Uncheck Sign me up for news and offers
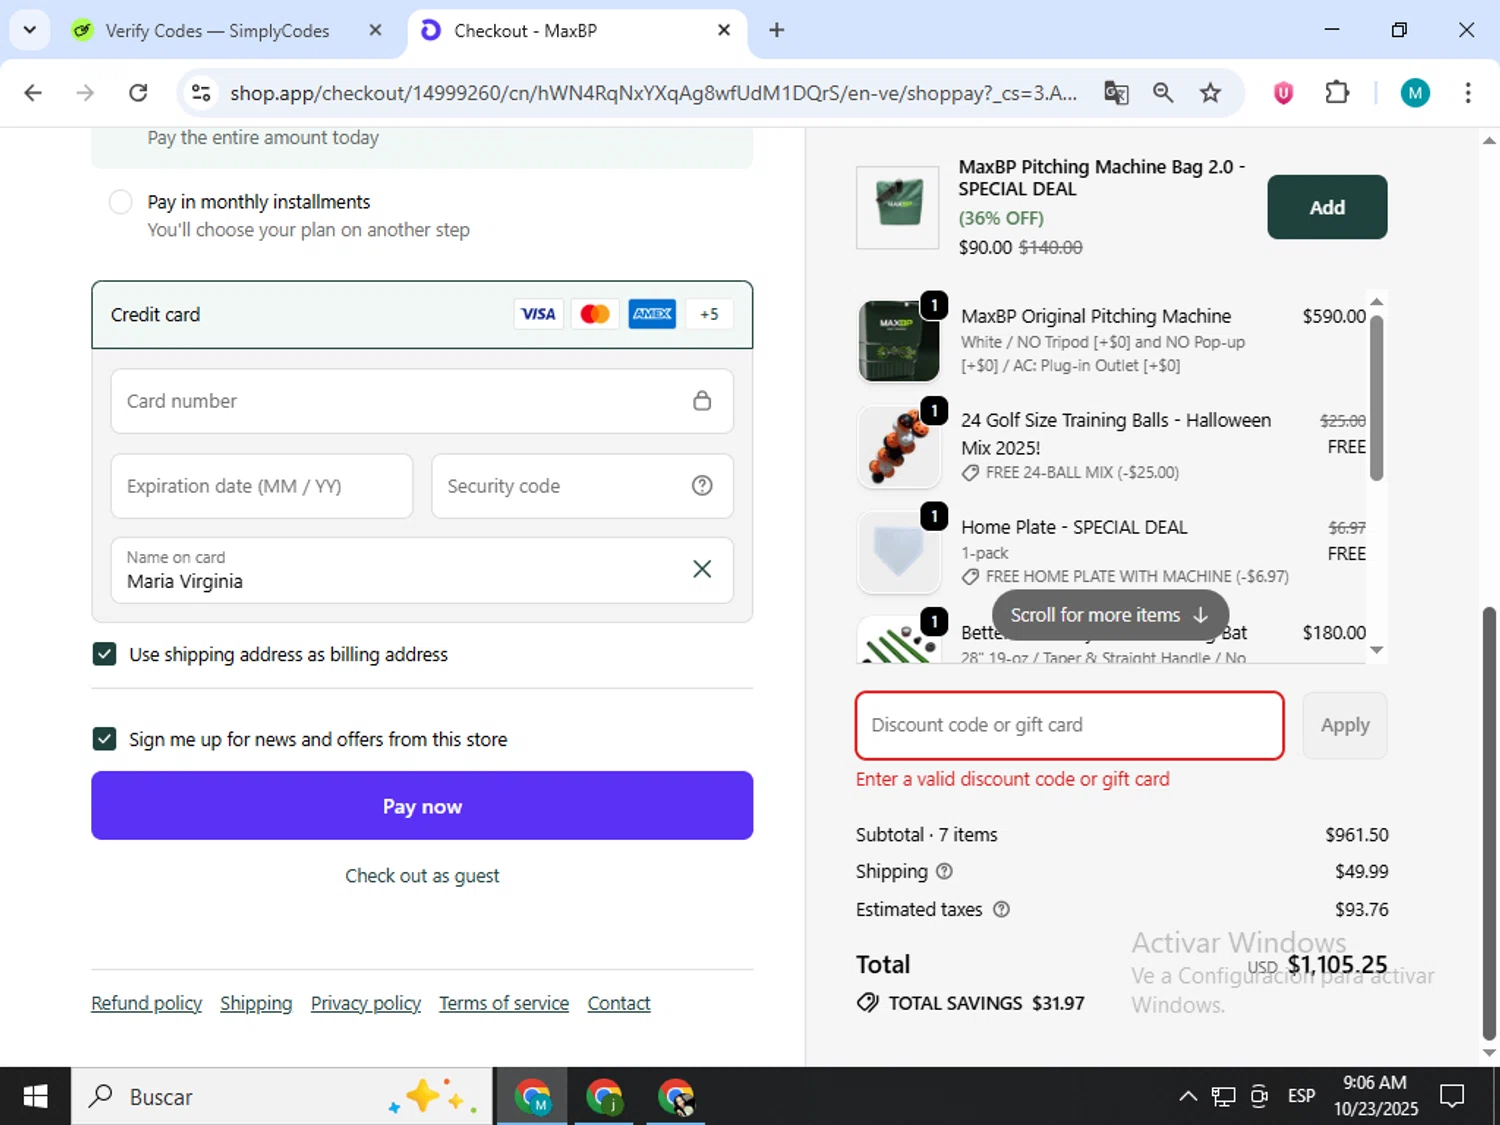This screenshot has height=1125, width=1500. [x=104, y=739]
